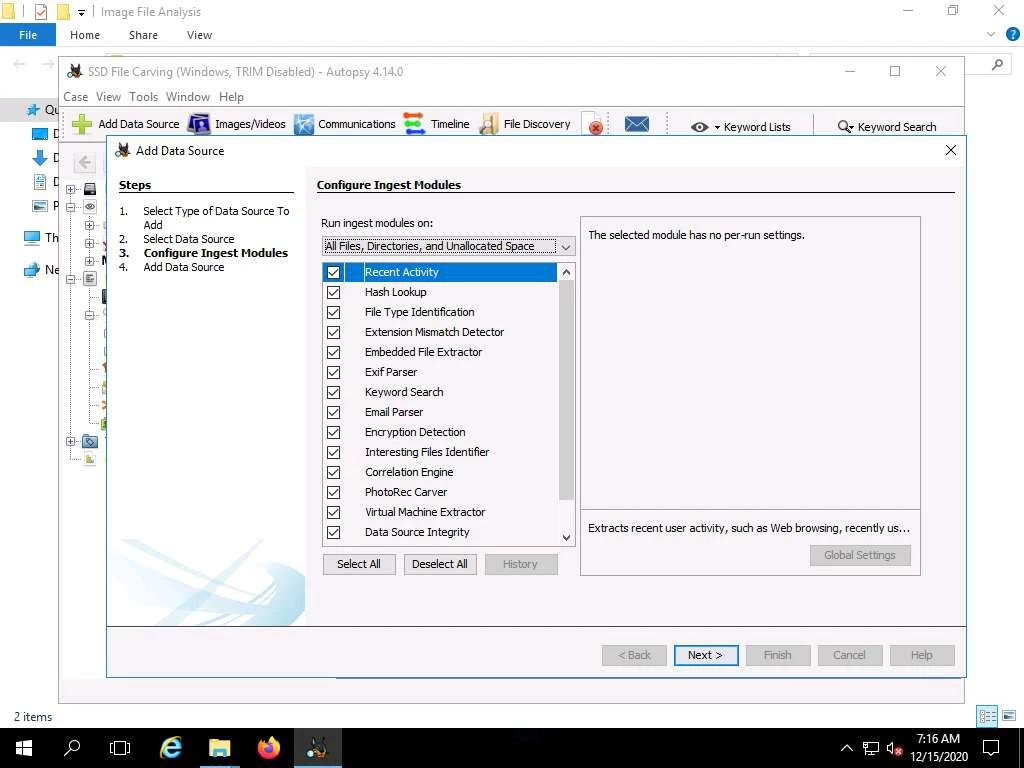1024x768 pixels.
Task: Click the wizard Help button
Action: [922, 655]
